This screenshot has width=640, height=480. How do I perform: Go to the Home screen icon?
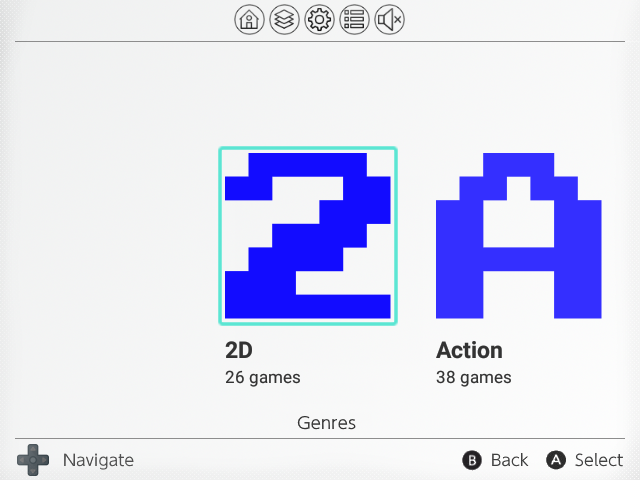(249, 19)
